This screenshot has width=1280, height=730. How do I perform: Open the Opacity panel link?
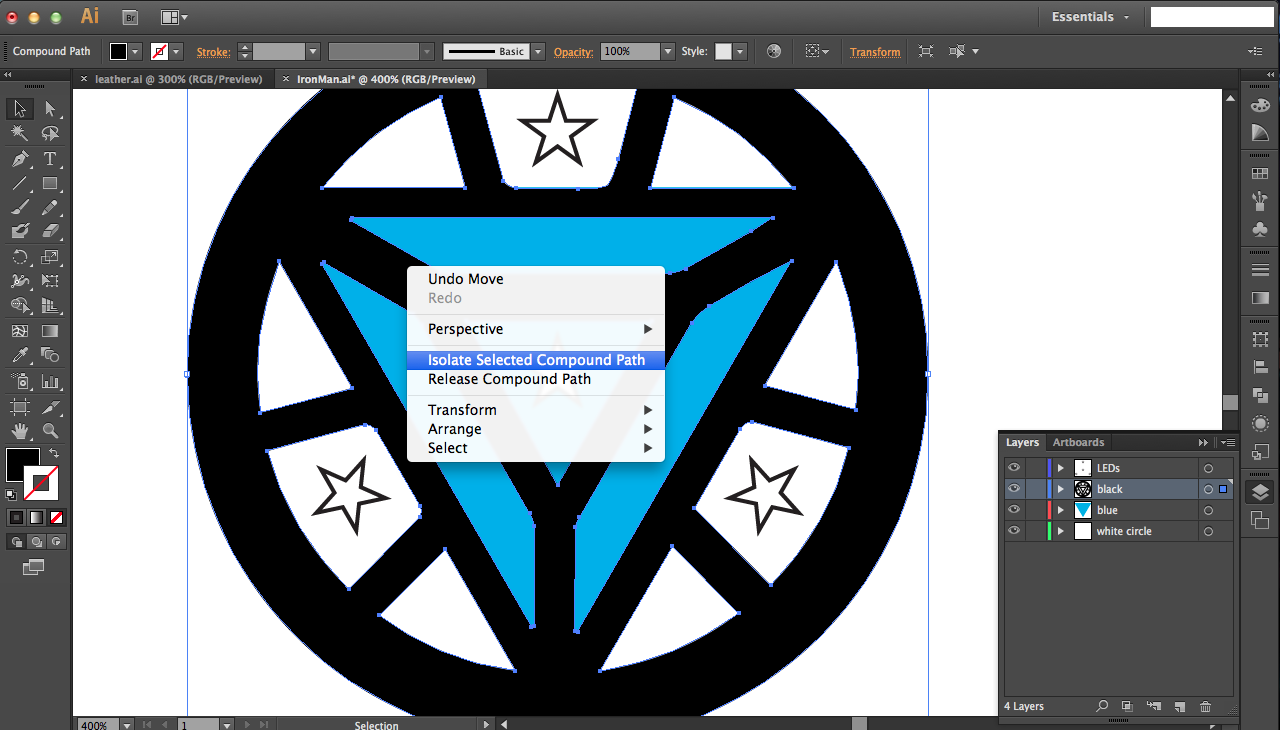(573, 52)
